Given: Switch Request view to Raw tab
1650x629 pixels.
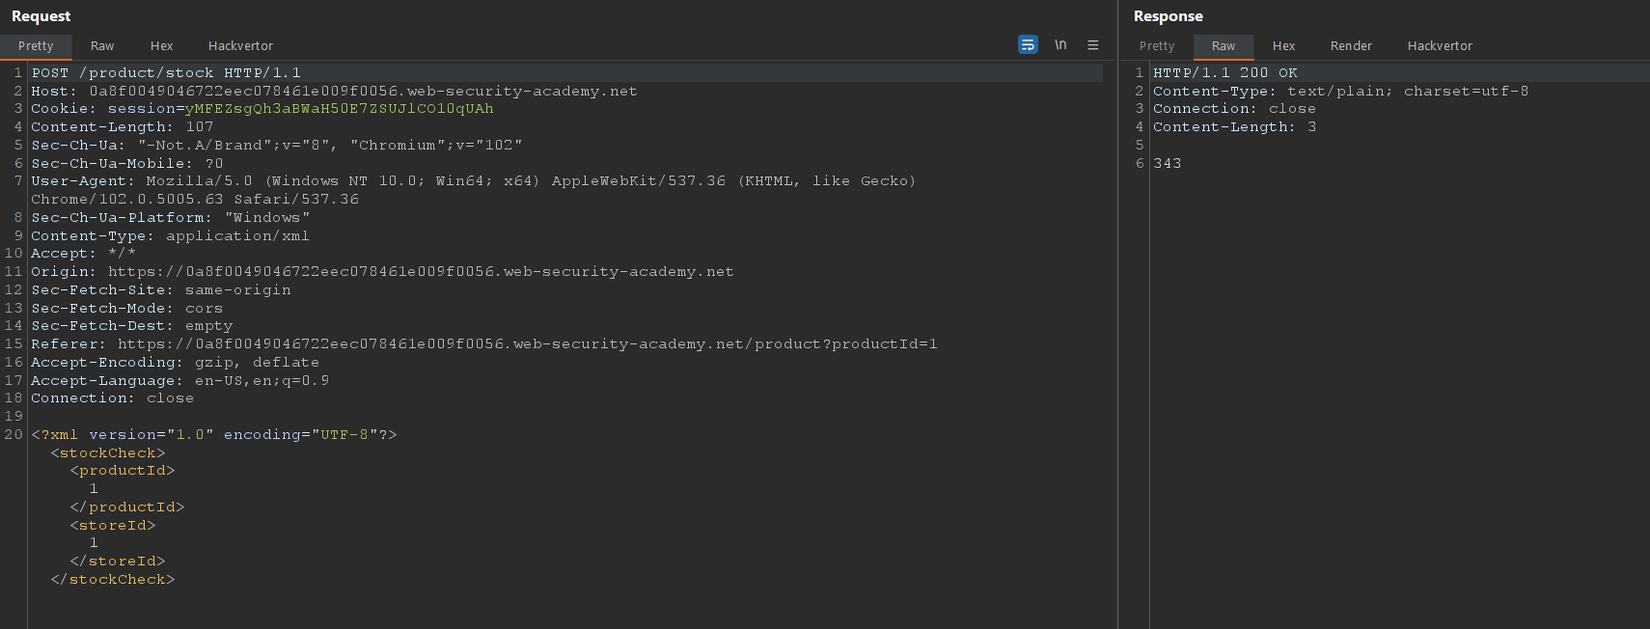Looking at the screenshot, I should click(x=102, y=46).
